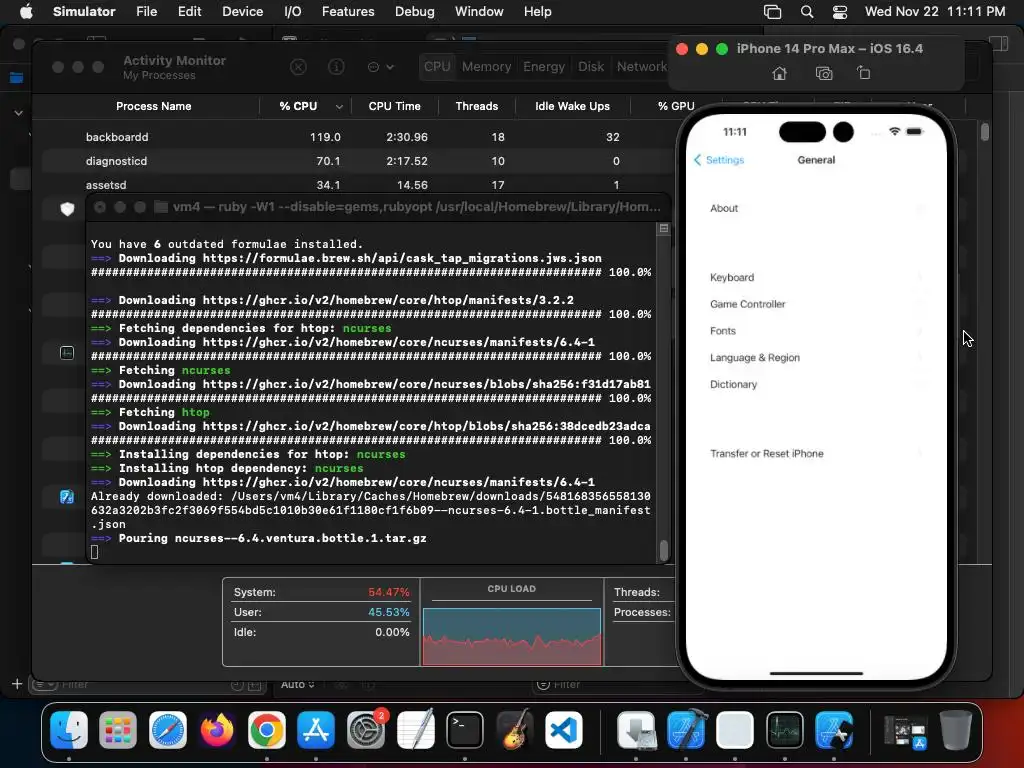The width and height of the screenshot is (1024, 768).
Task: Open Xcode from the Dock
Action: click(x=686, y=730)
